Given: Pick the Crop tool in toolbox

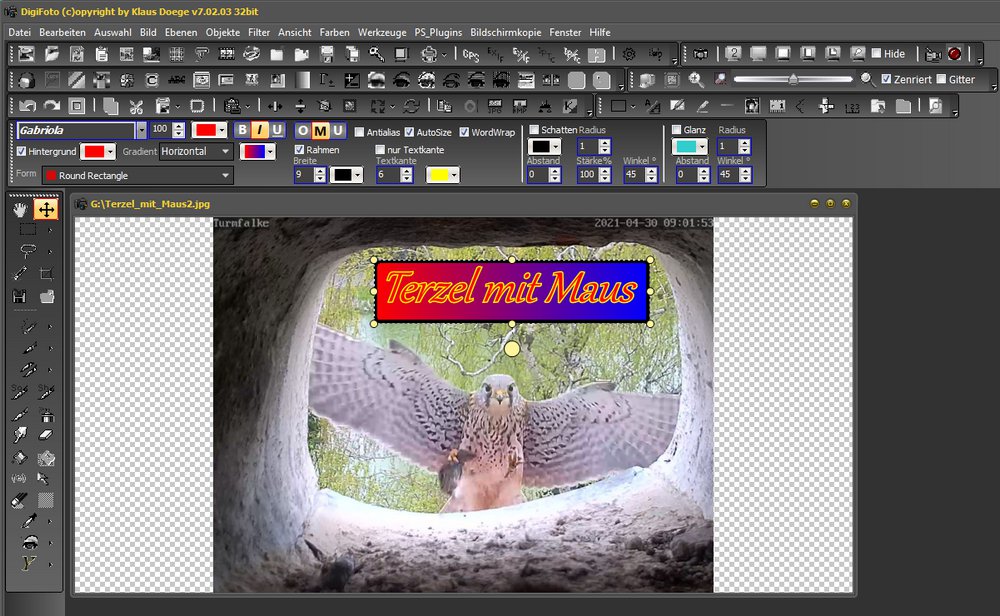Looking at the screenshot, I should (46, 273).
